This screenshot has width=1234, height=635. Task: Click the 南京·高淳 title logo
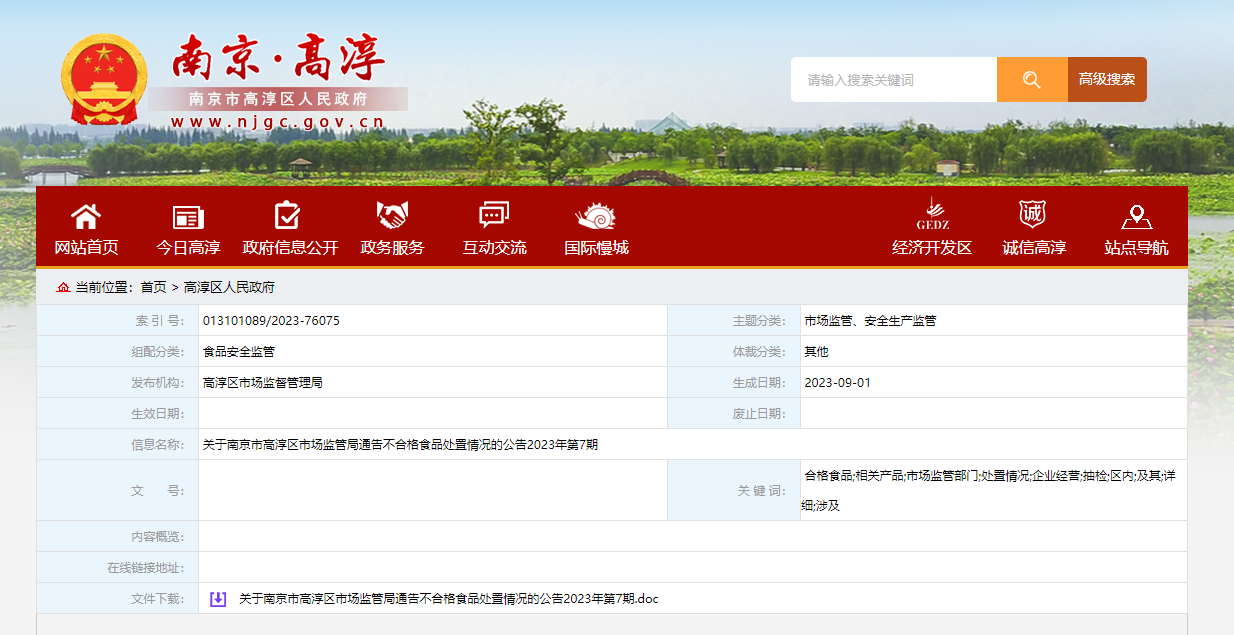279,58
